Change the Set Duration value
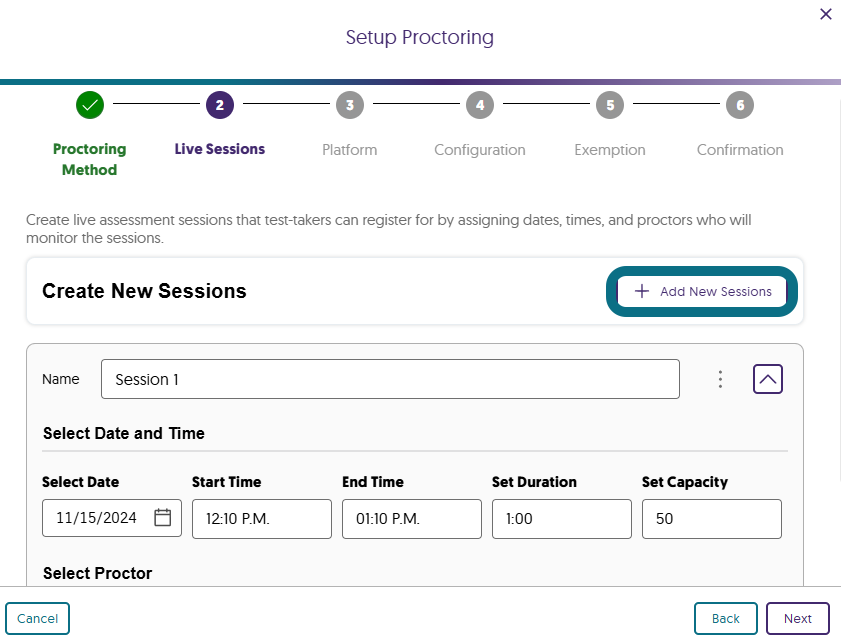Viewport: 841px width, 641px height. tap(561, 518)
